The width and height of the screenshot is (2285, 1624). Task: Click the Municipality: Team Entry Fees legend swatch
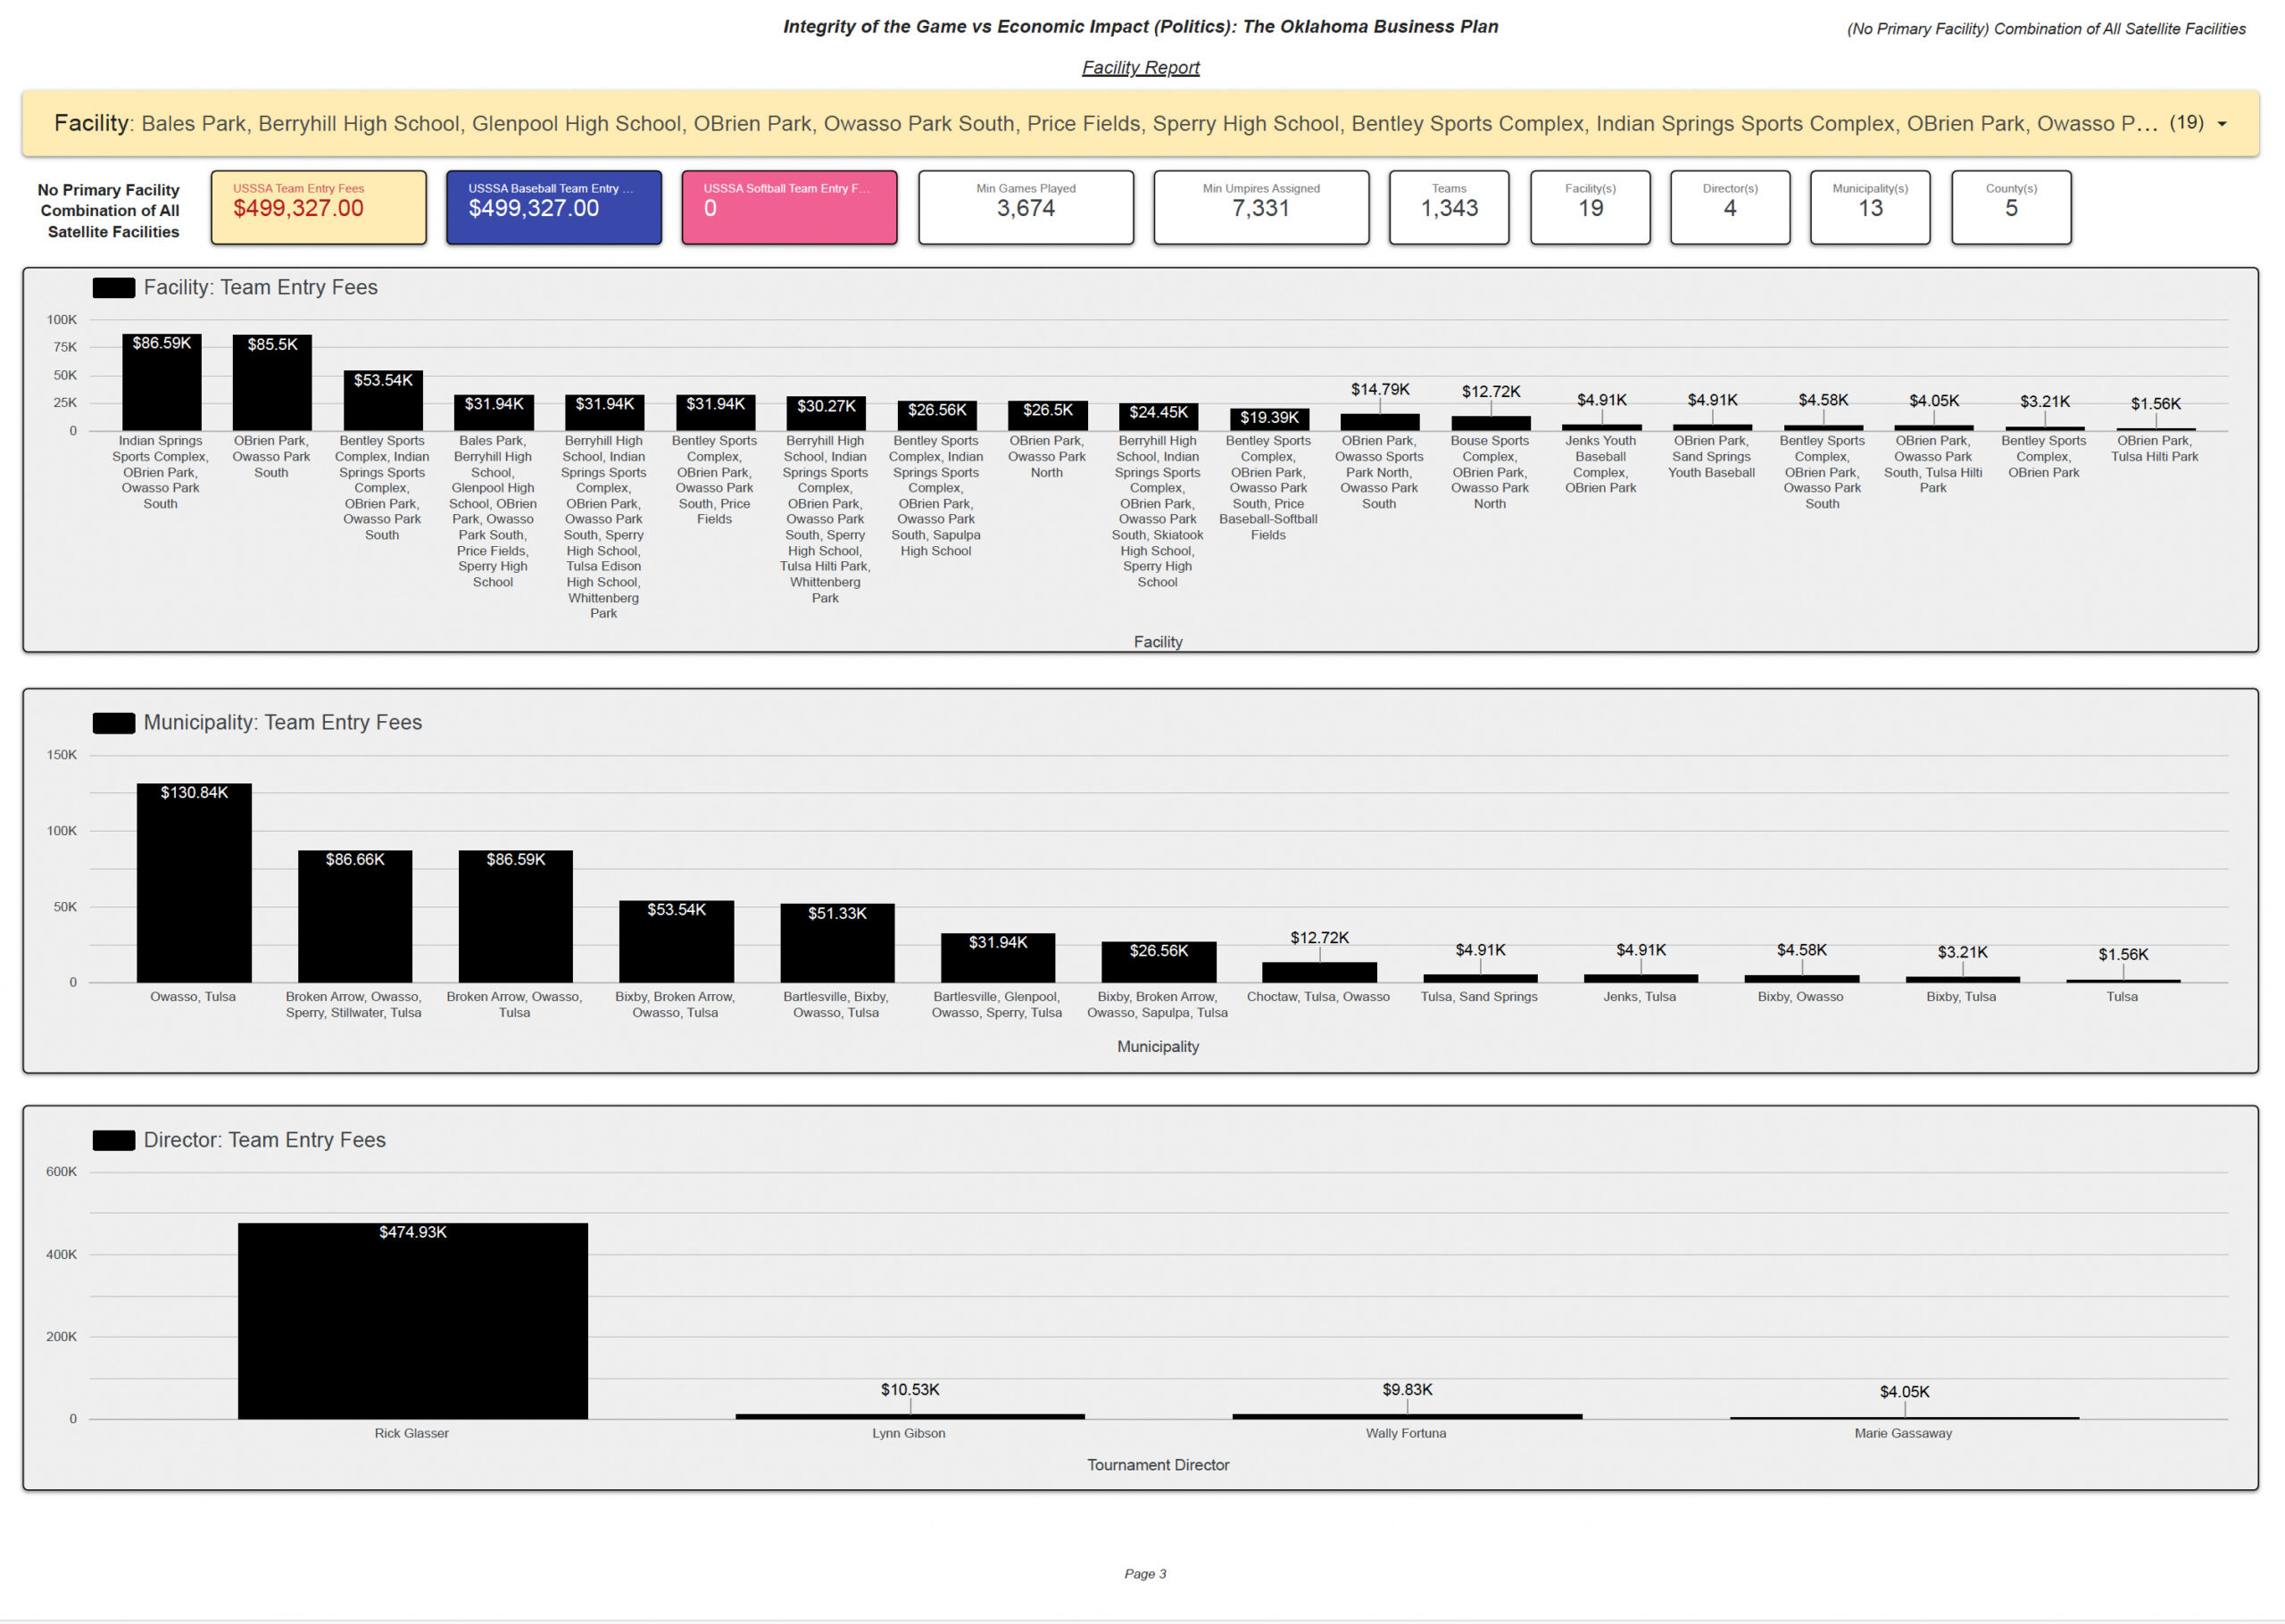point(114,723)
